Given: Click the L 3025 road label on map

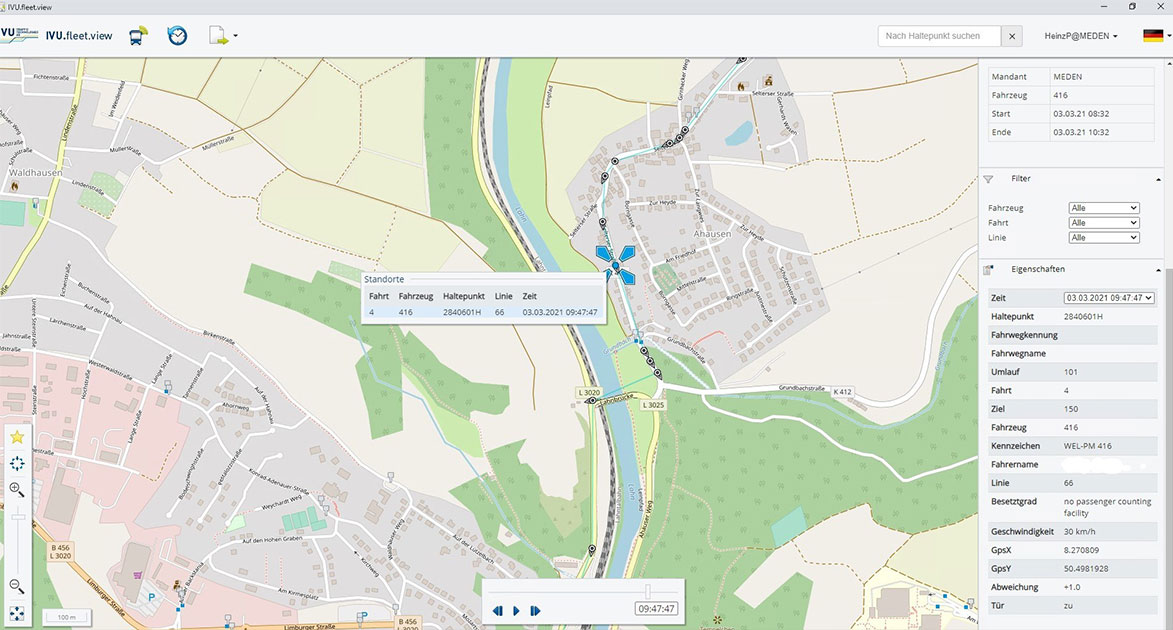Looking at the screenshot, I should pos(653,405).
